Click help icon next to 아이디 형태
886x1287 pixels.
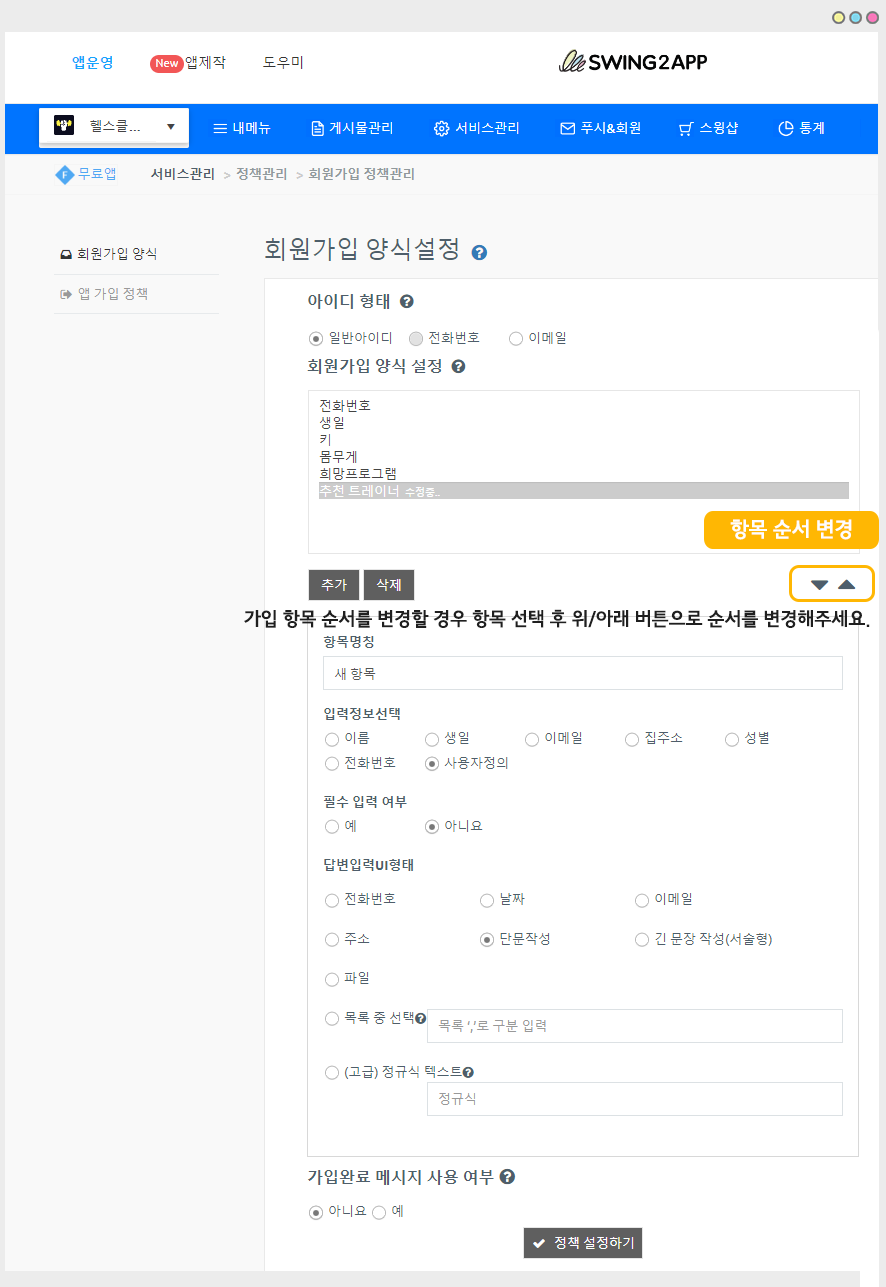[x=407, y=302]
